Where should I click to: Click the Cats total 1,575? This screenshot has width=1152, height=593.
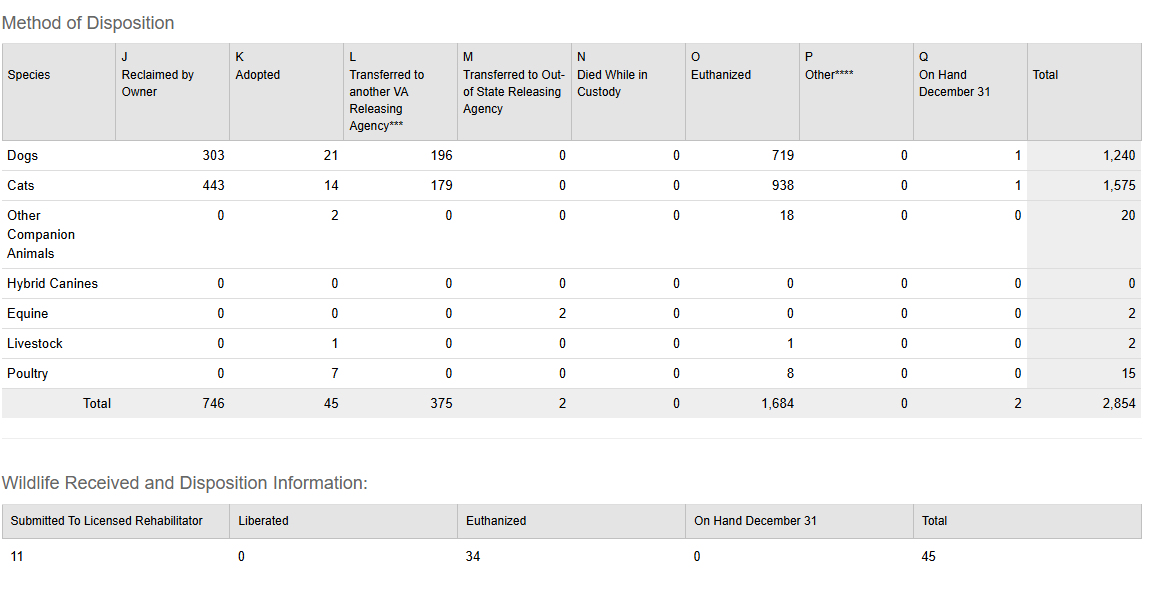pyautogui.click(x=1119, y=186)
